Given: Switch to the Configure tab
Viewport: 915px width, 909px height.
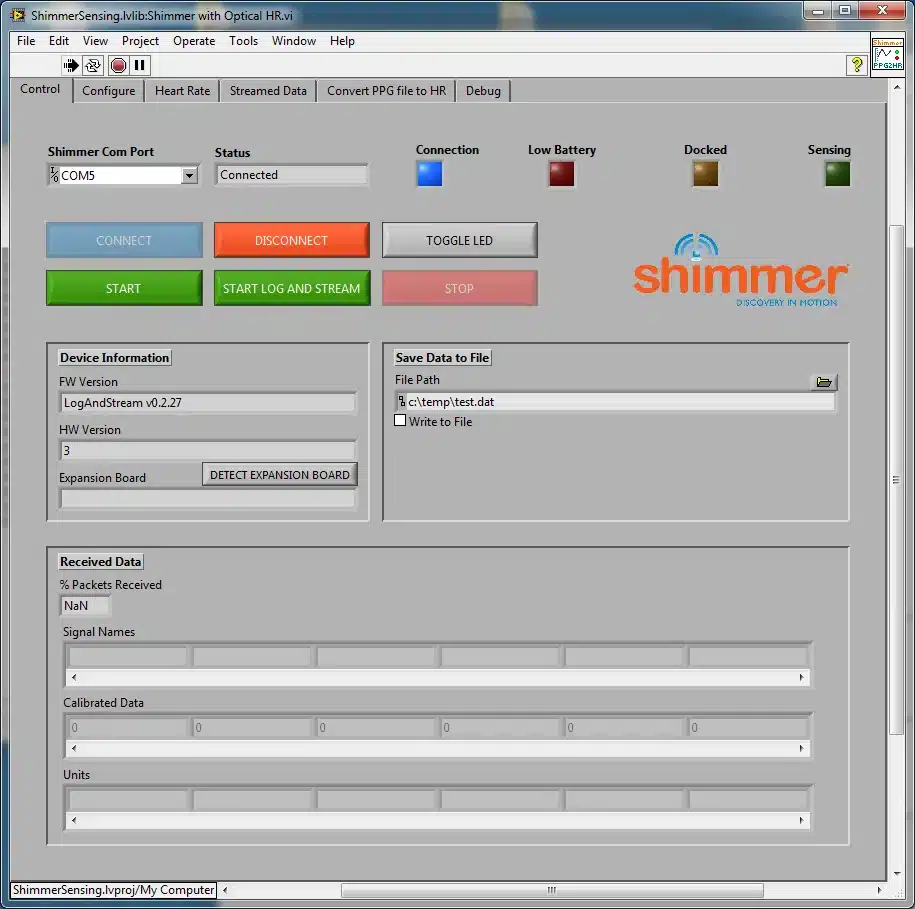Looking at the screenshot, I should (109, 91).
